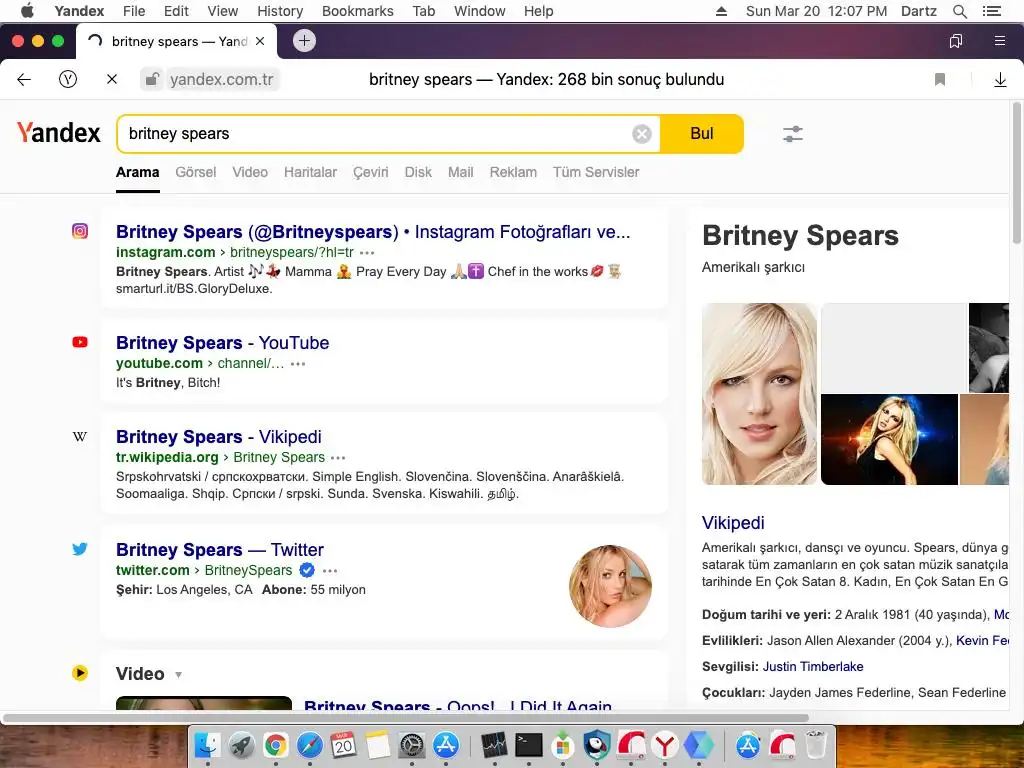Screen dimensions: 1024x768
Task: Expand the Video section dropdown arrow
Action: [178, 675]
